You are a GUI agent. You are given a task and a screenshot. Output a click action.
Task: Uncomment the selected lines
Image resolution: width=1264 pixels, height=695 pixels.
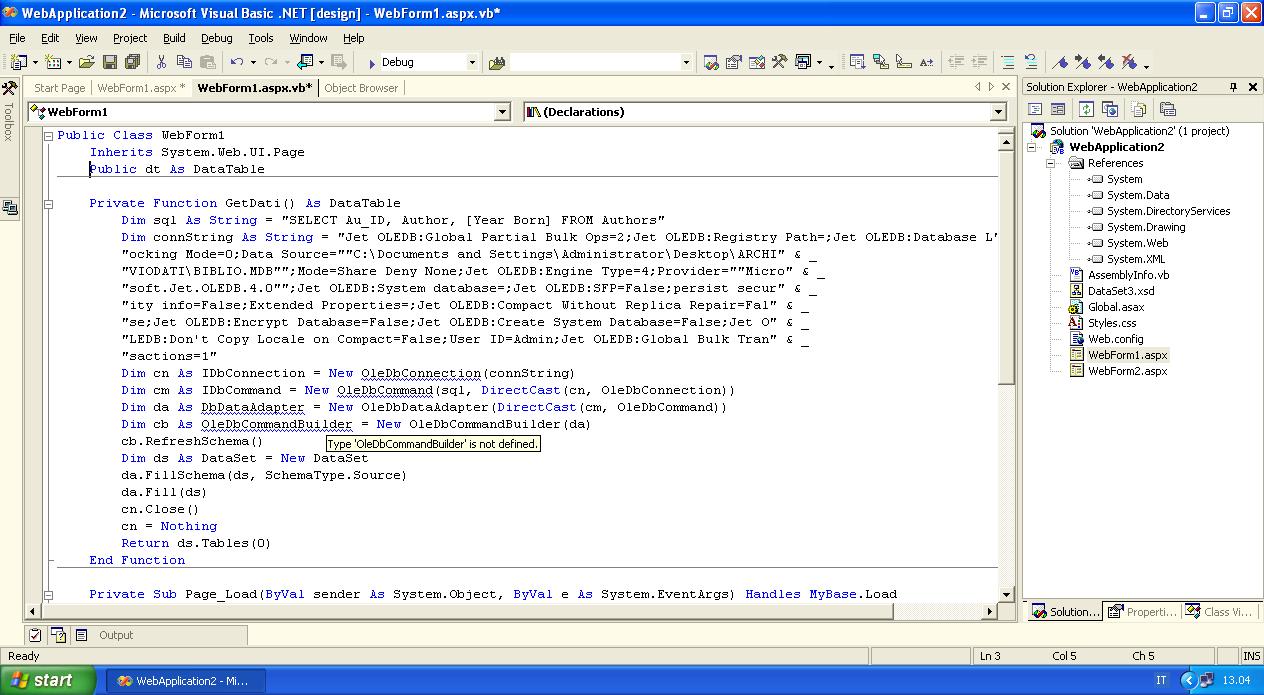[x=1031, y=62]
